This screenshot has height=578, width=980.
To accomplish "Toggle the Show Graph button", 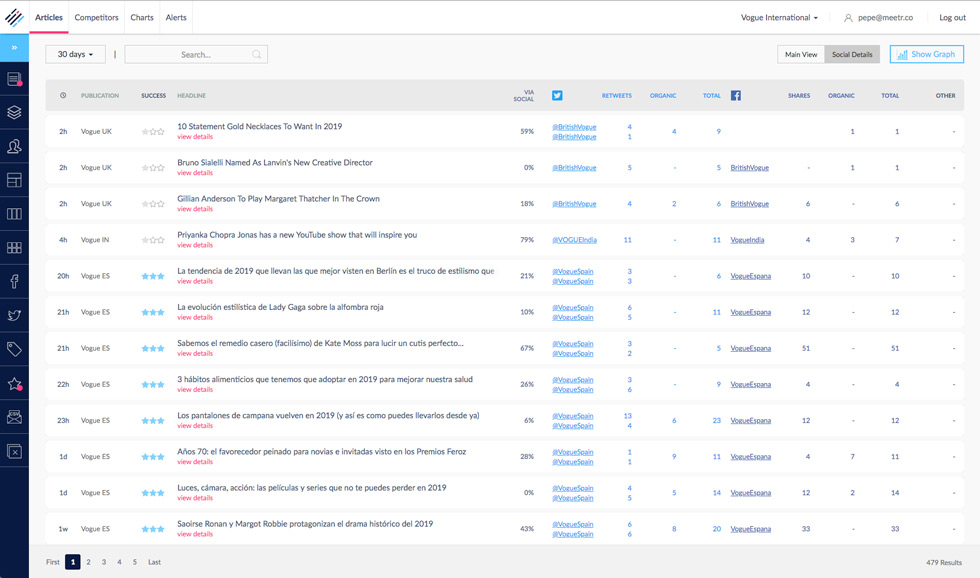I will click(x=926, y=55).
